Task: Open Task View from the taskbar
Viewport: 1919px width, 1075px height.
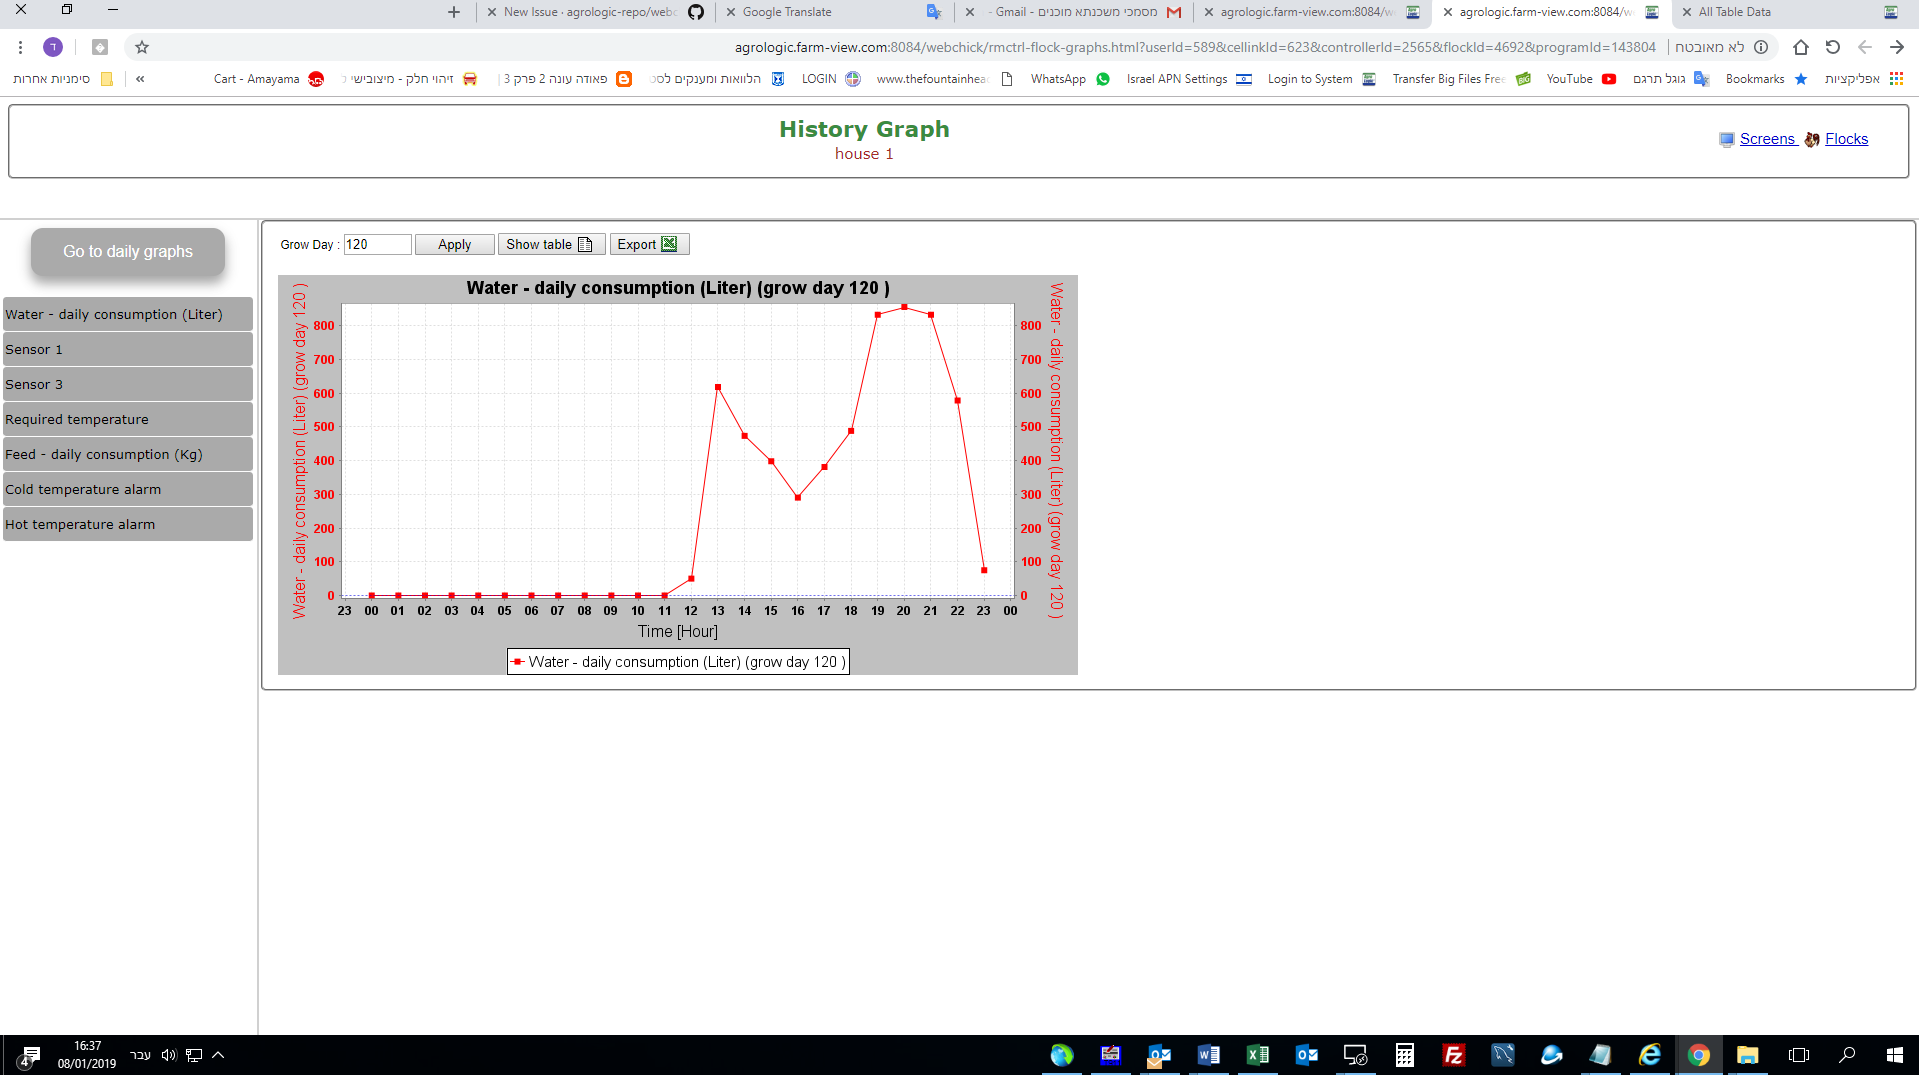Action: point(1798,1055)
